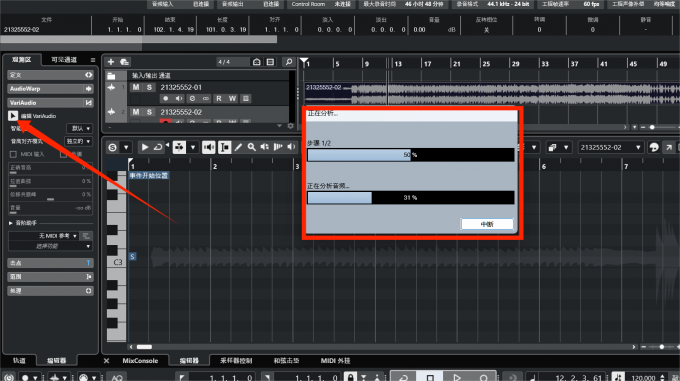Solo track 21325552-01
Viewport: 680px width, 381px height.
click(x=149, y=87)
